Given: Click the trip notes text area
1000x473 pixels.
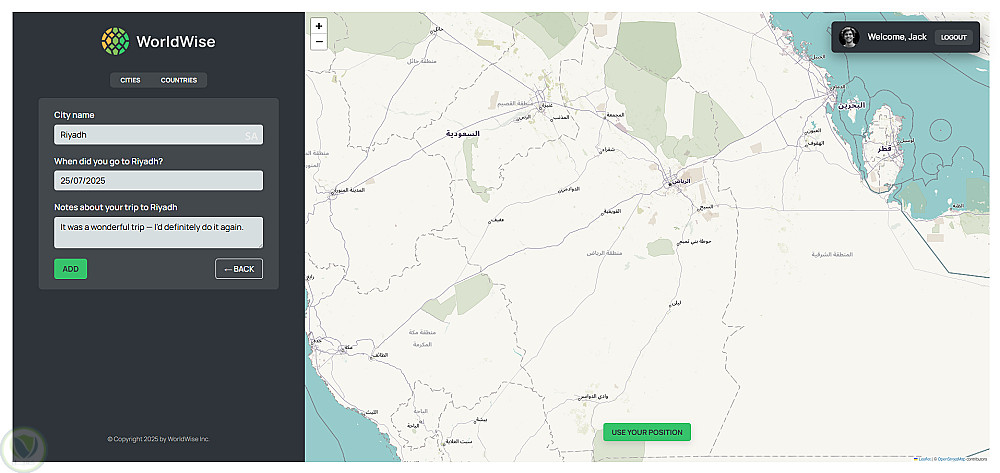Looking at the screenshot, I should click(x=158, y=232).
